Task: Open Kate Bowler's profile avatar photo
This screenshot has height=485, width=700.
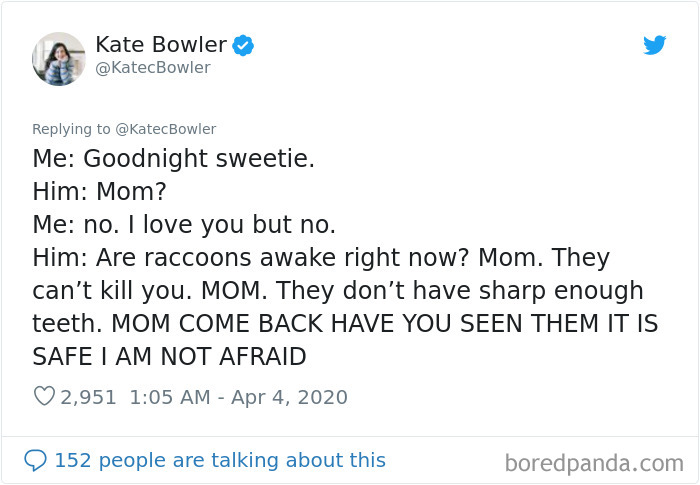Action: coord(58,58)
